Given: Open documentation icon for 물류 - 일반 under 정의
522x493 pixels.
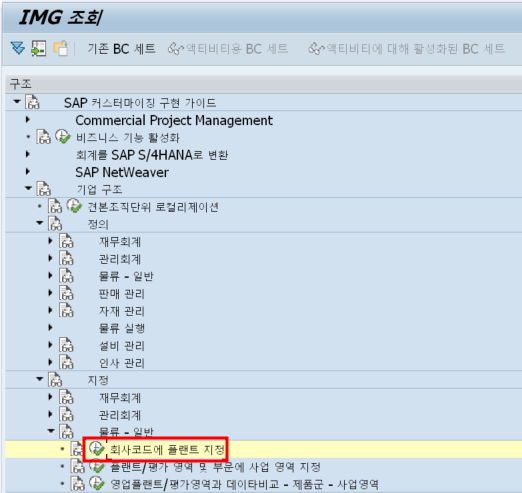Looking at the screenshot, I should [66, 275].
